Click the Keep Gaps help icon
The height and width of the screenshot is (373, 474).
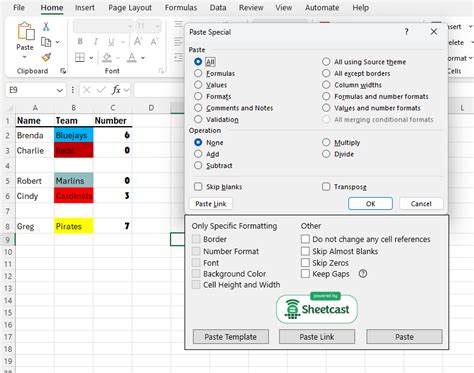[363, 274]
